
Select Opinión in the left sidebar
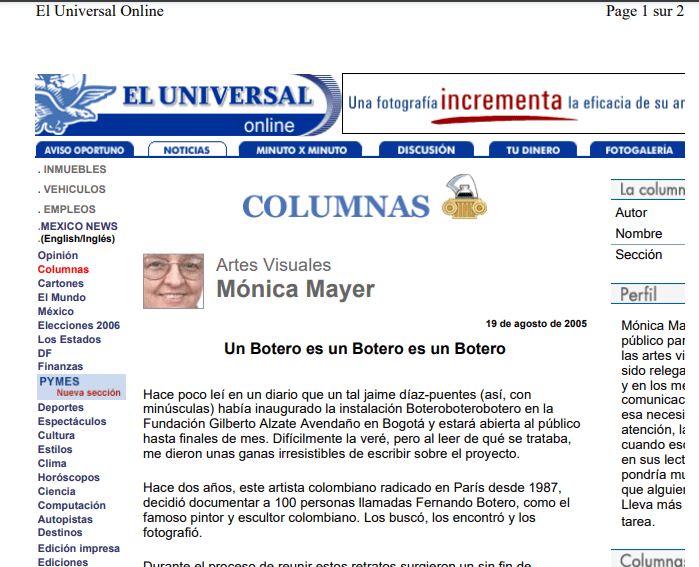[58, 256]
